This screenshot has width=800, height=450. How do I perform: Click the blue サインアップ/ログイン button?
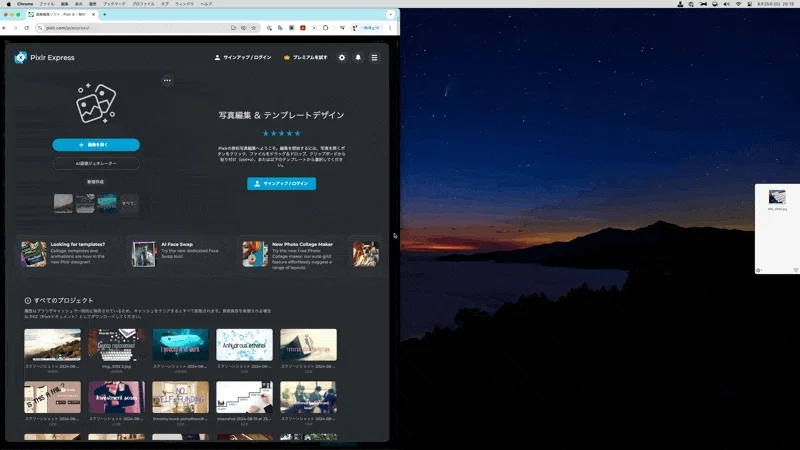[282, 184]
